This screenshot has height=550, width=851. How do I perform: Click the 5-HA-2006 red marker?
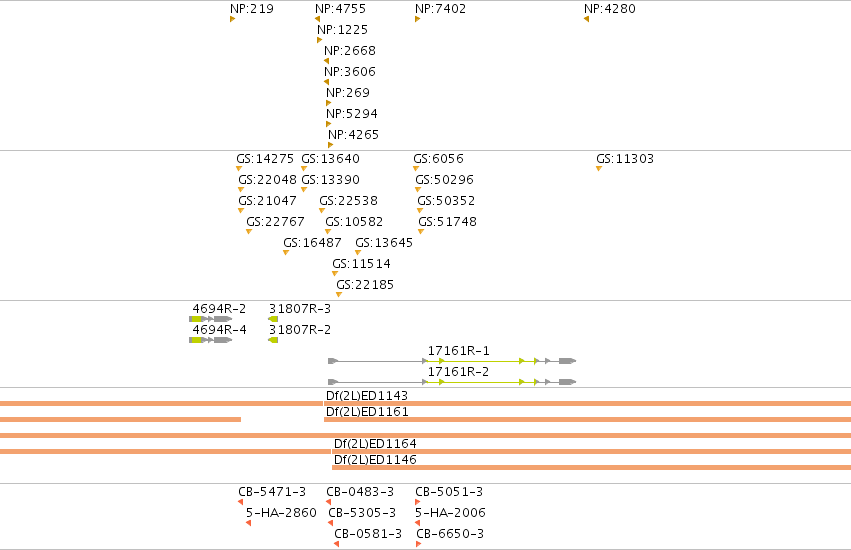pyautogui.click(x=417, y=523)
